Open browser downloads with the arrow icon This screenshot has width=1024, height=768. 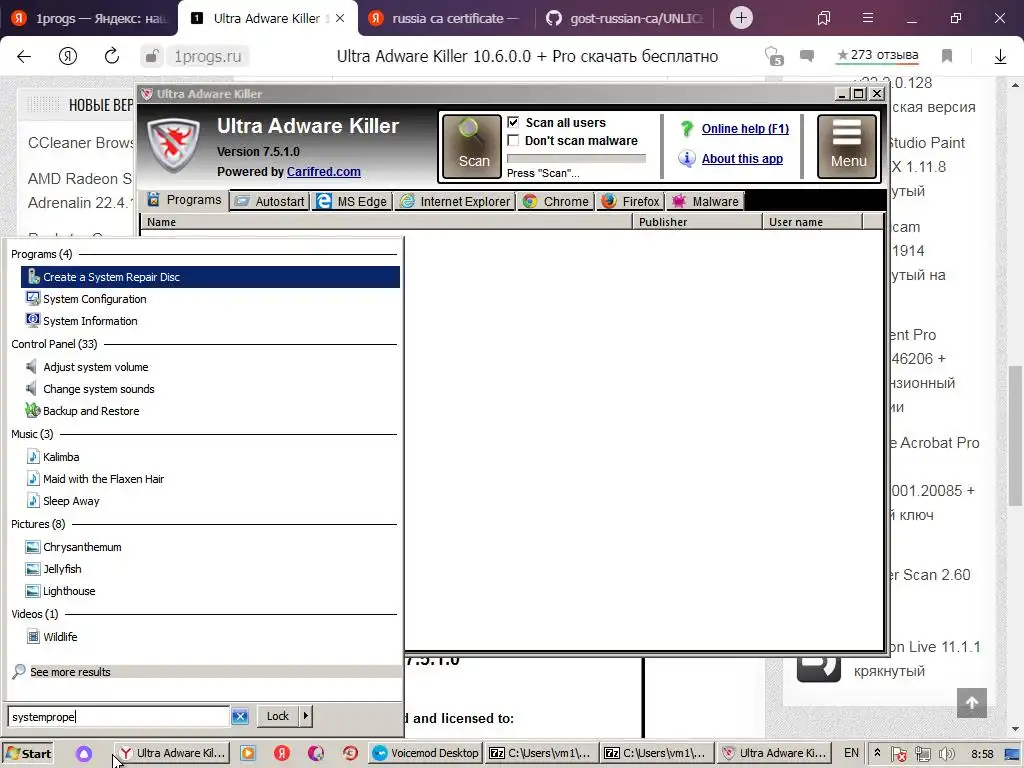pyautogui.click(x=1000, y=57)
